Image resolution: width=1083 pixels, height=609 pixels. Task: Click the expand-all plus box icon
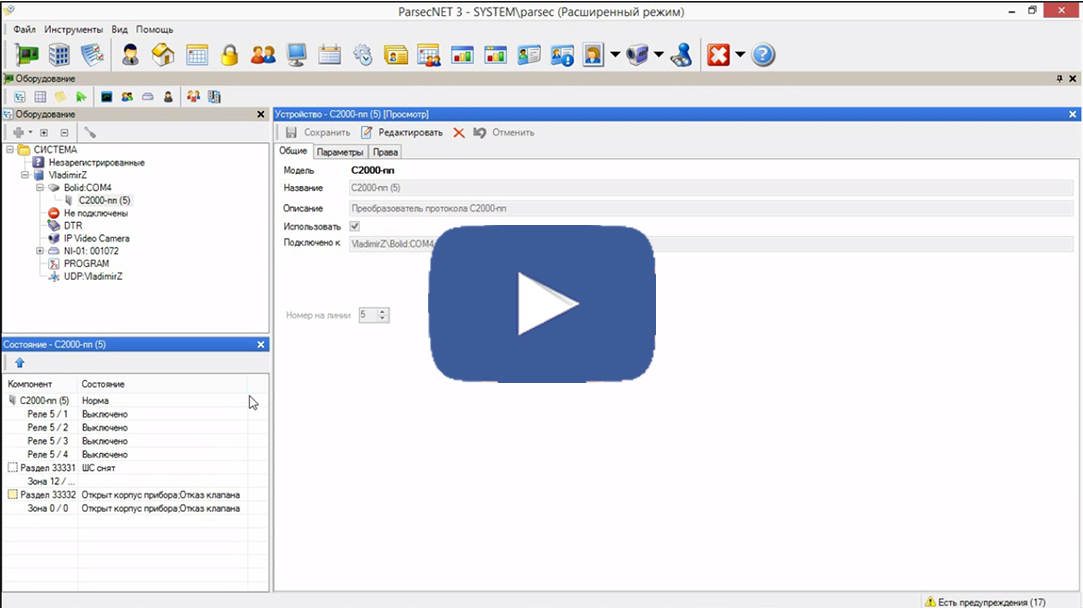44,133
